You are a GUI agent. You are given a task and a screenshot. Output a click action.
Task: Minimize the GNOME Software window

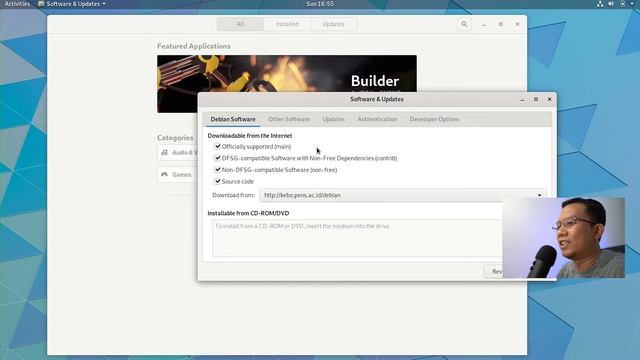click(484, 24)
